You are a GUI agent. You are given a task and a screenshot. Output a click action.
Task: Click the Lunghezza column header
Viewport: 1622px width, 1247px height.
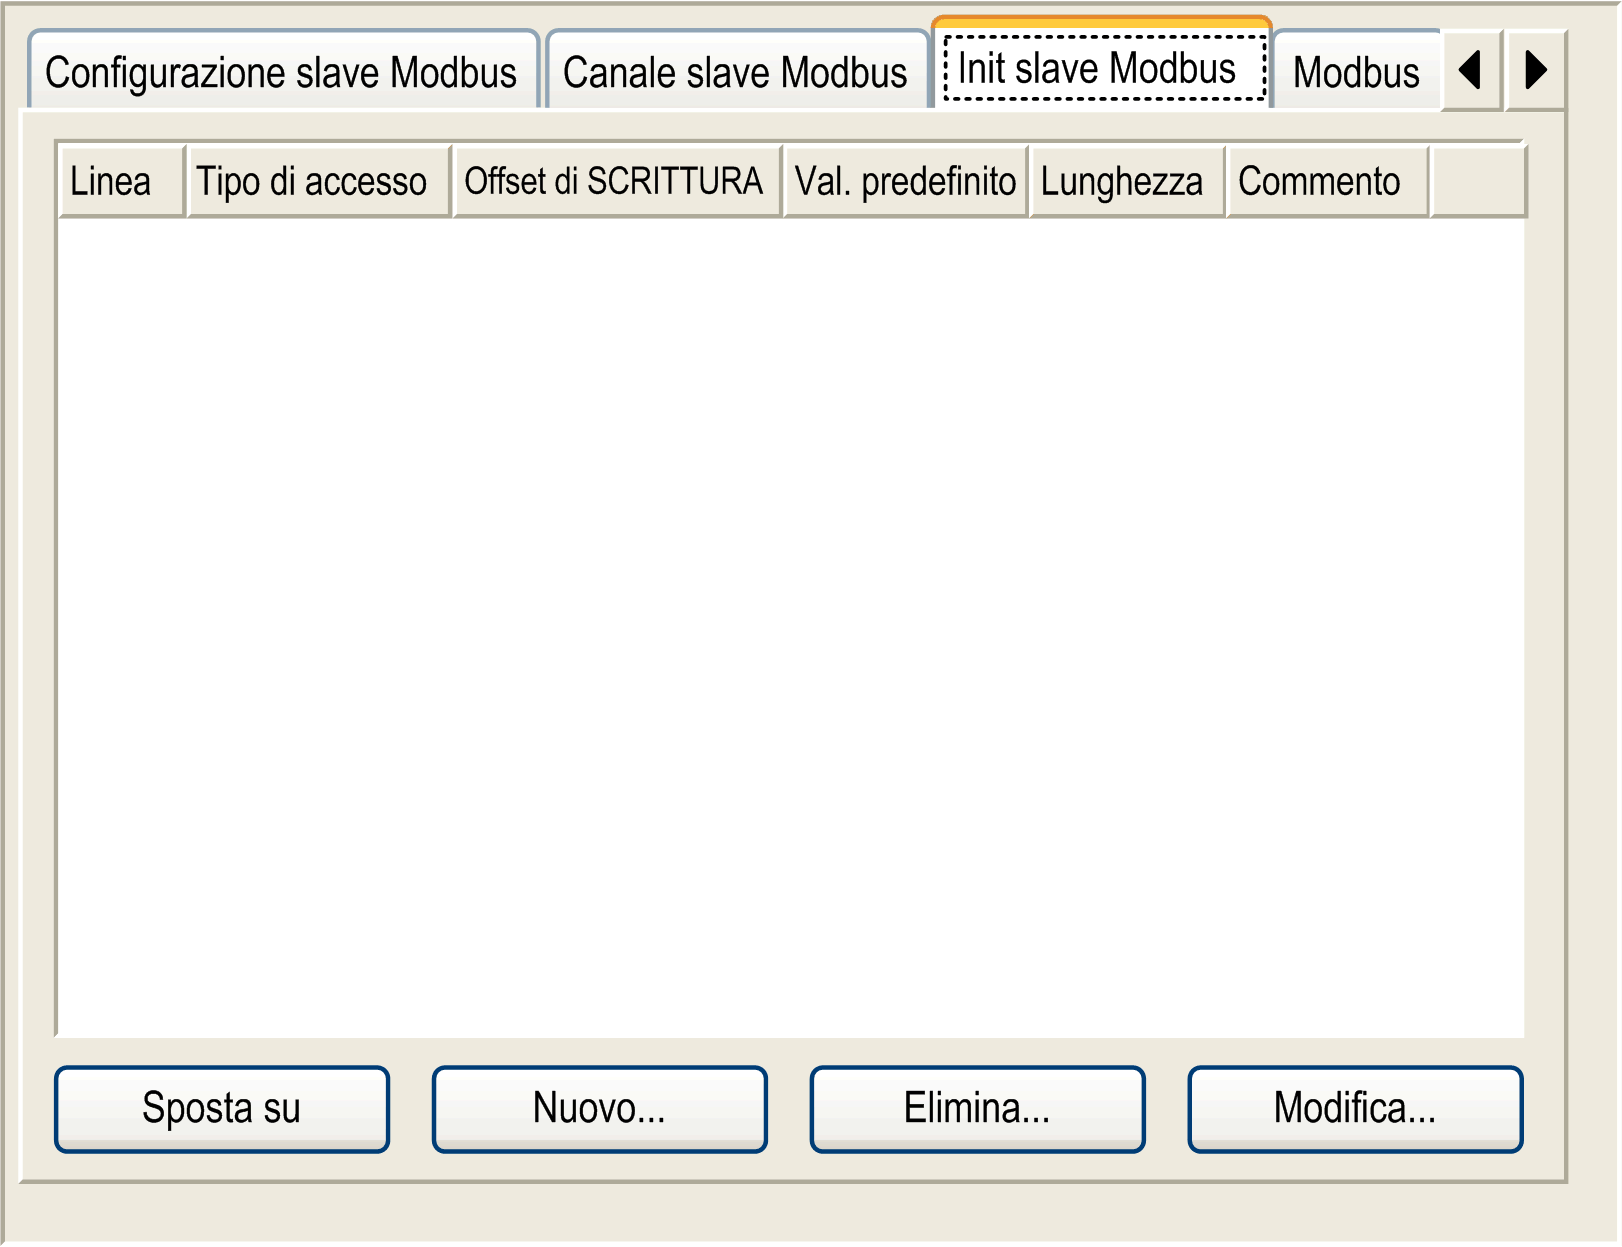coord(1128,181)
